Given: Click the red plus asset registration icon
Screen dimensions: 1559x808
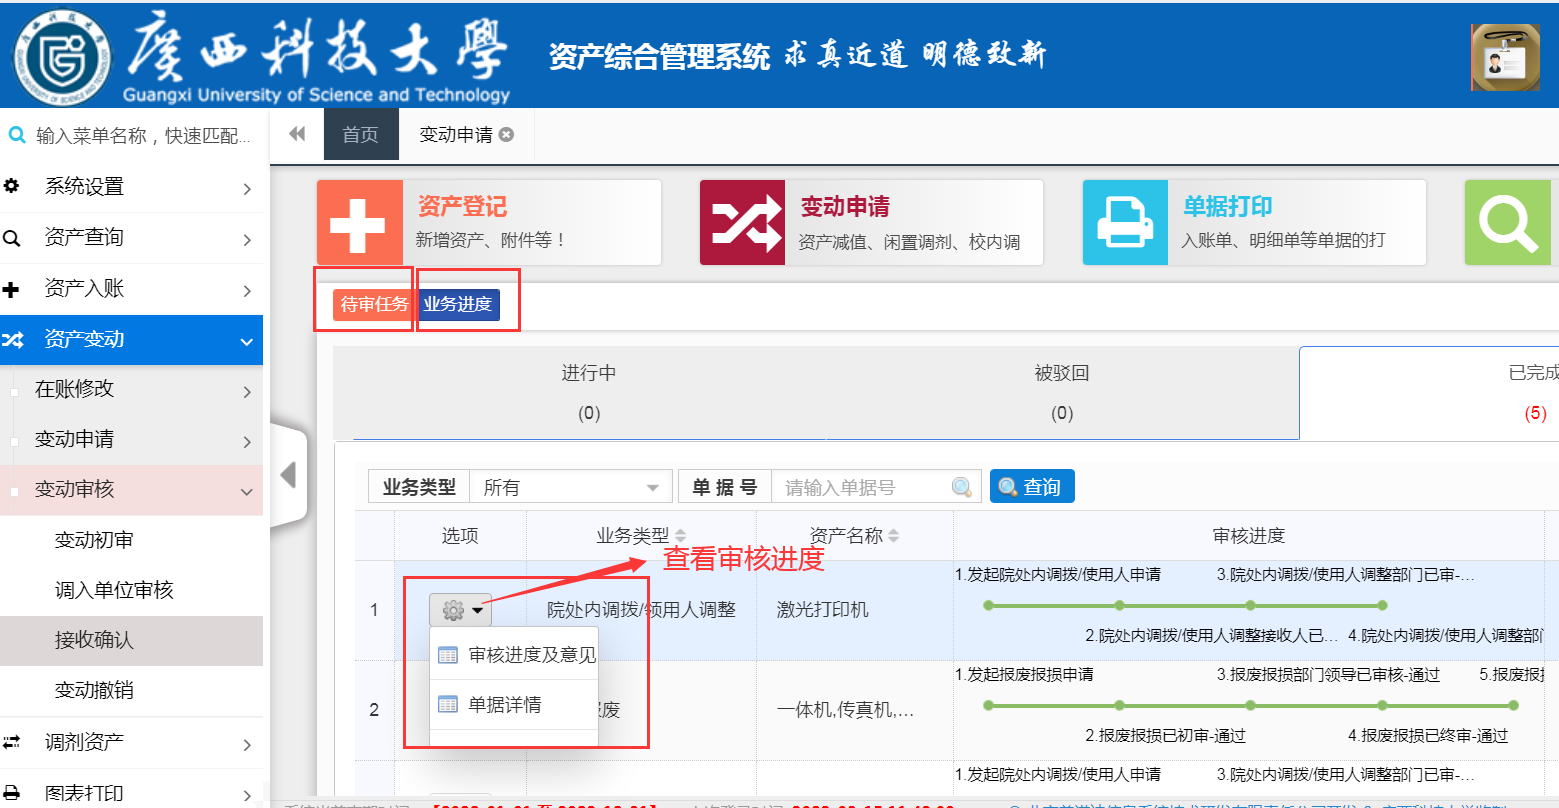Looking at the screenshot, I should point(359,223).
